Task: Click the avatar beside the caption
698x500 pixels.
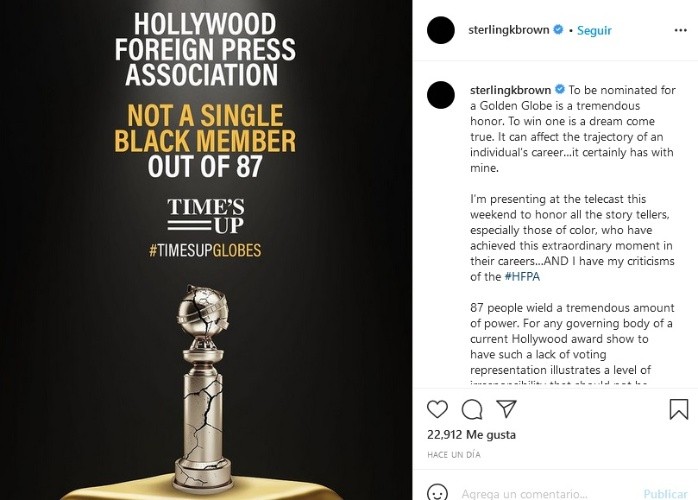Action: coord(441,94)
